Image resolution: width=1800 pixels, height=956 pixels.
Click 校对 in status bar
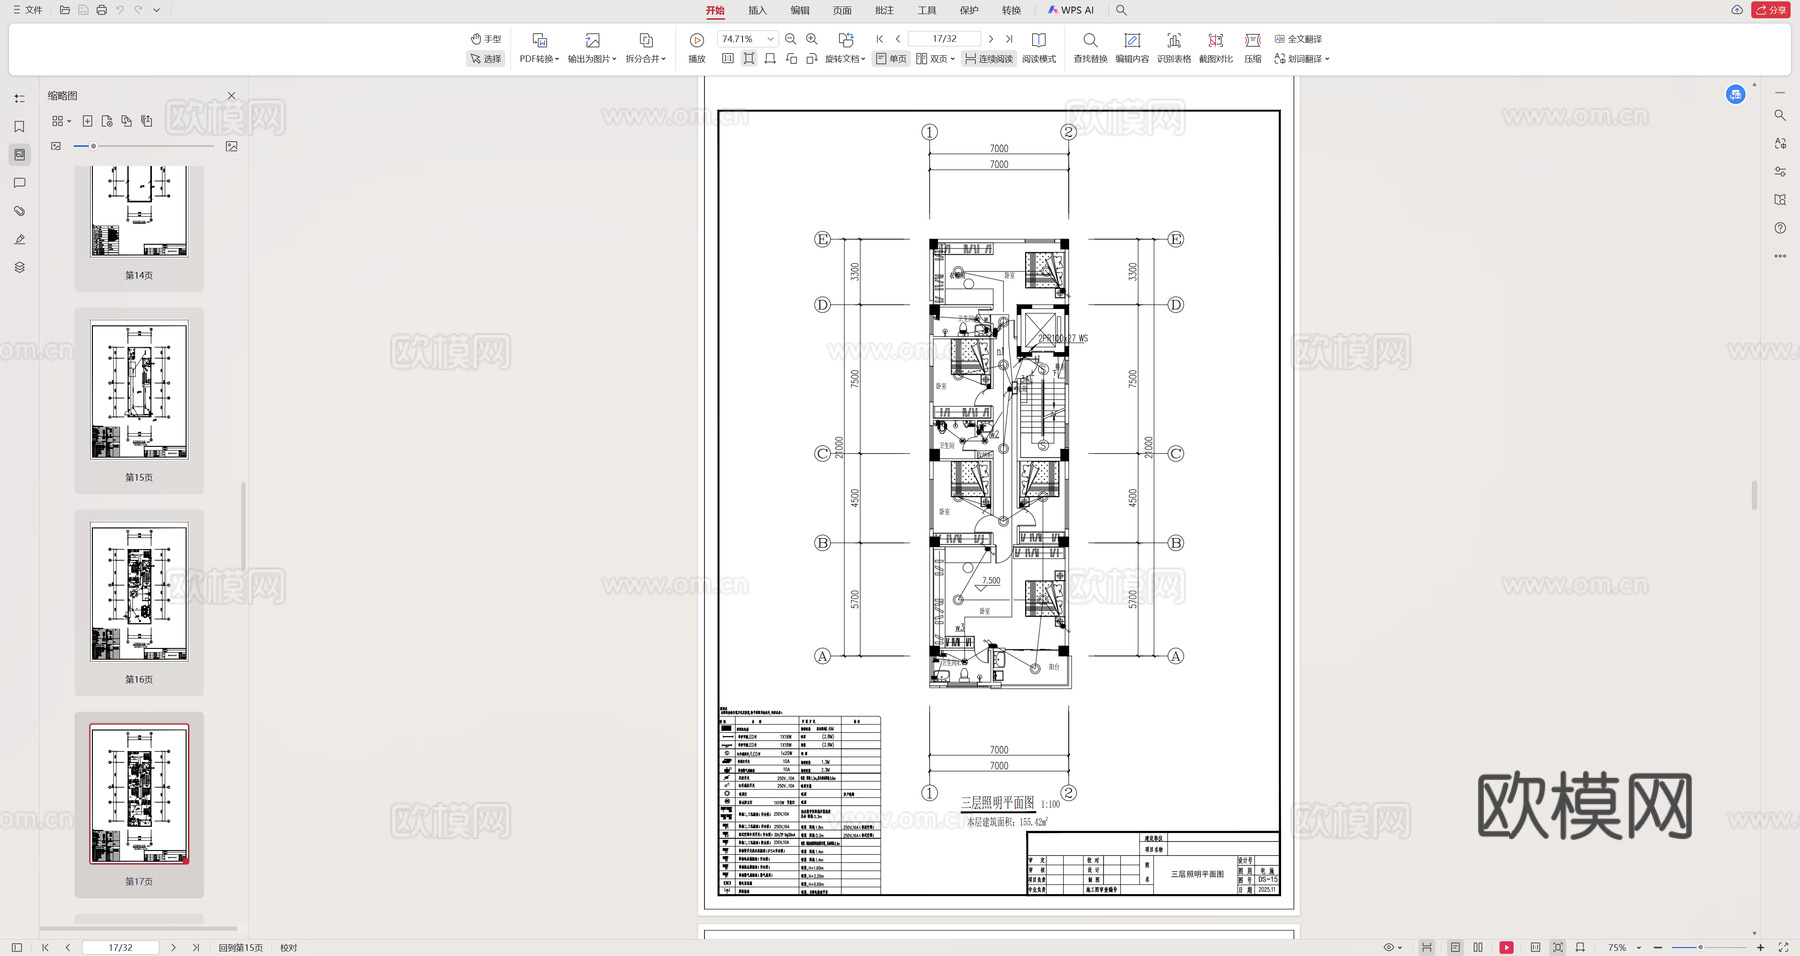click(289, 947)
